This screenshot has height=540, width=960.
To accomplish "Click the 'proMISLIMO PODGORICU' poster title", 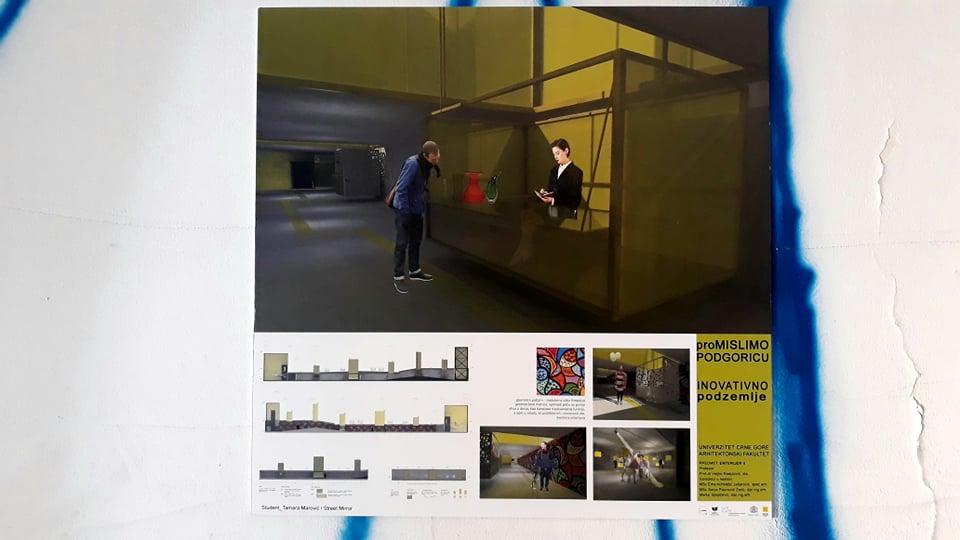I will pos(733,351).
